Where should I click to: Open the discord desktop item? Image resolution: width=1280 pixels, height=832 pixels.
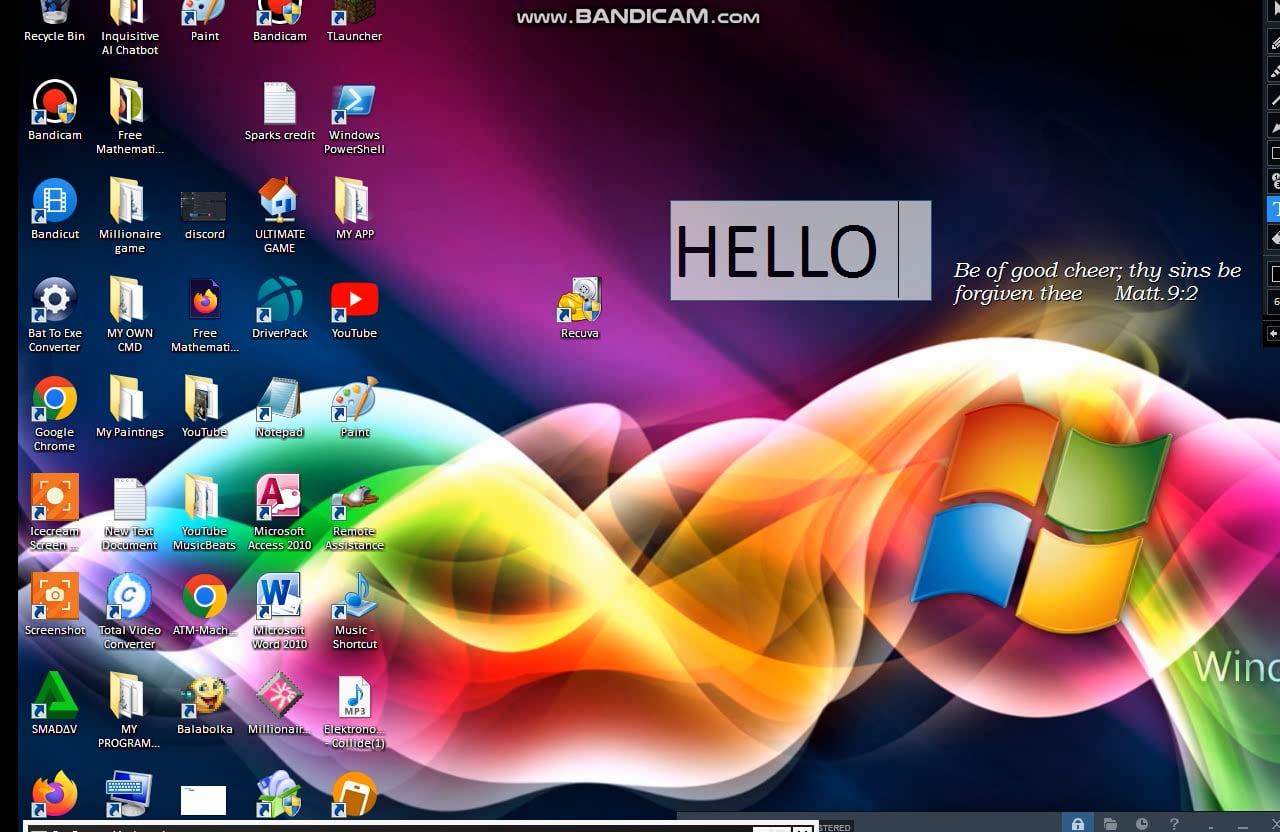tap(204, 216)
